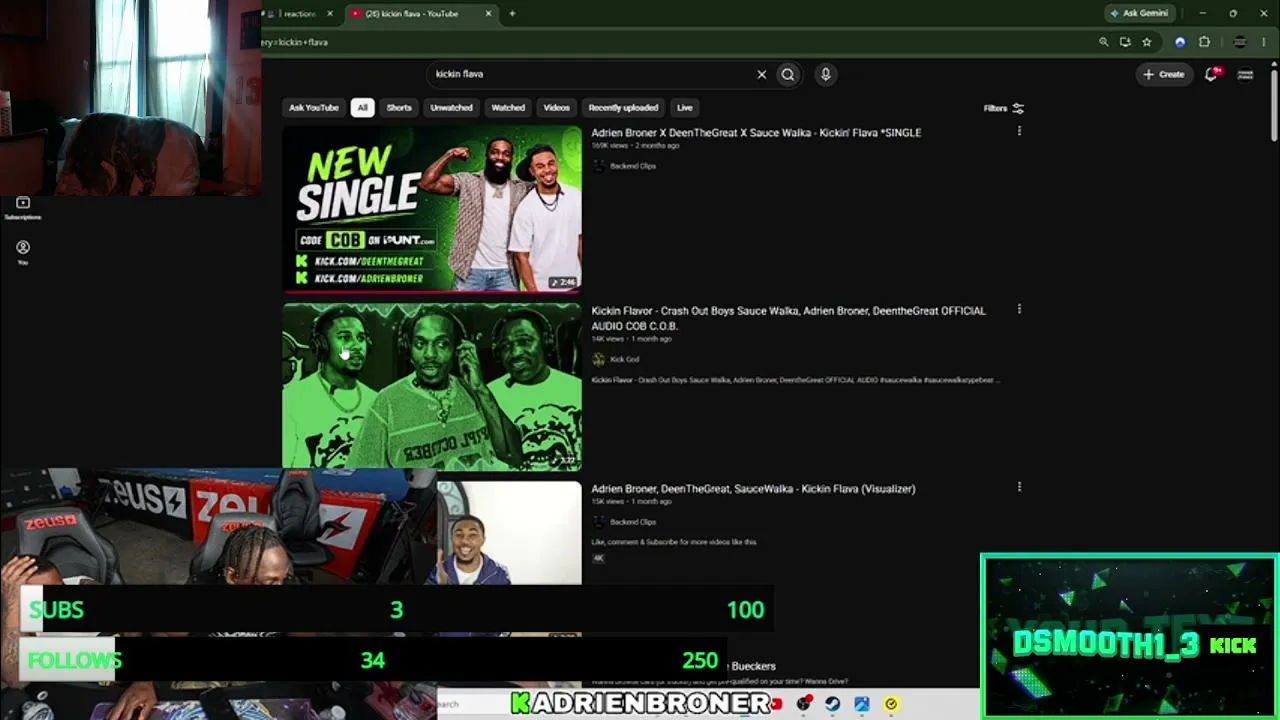Open the YouTube notifications bell

[1212, 74]
